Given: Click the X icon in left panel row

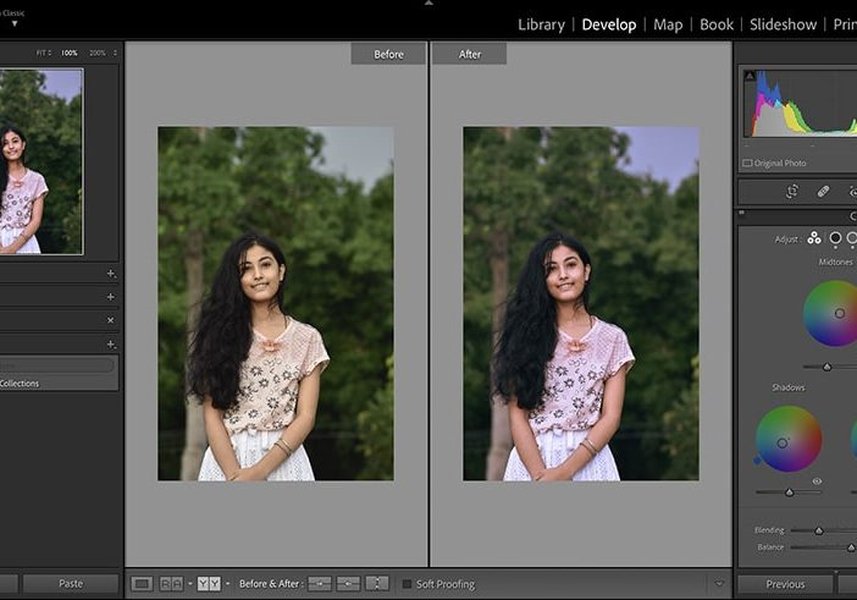Looking at the screenshot, I should pos(110,320).
